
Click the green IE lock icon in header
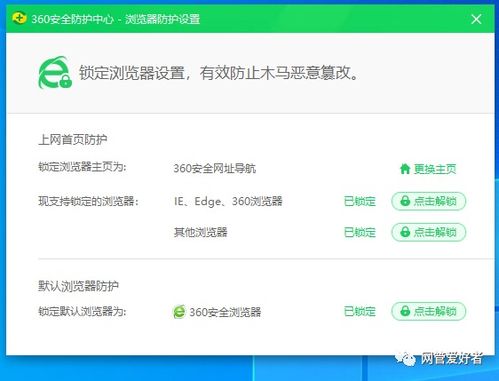pyautogui.click(x=55, y=72)
